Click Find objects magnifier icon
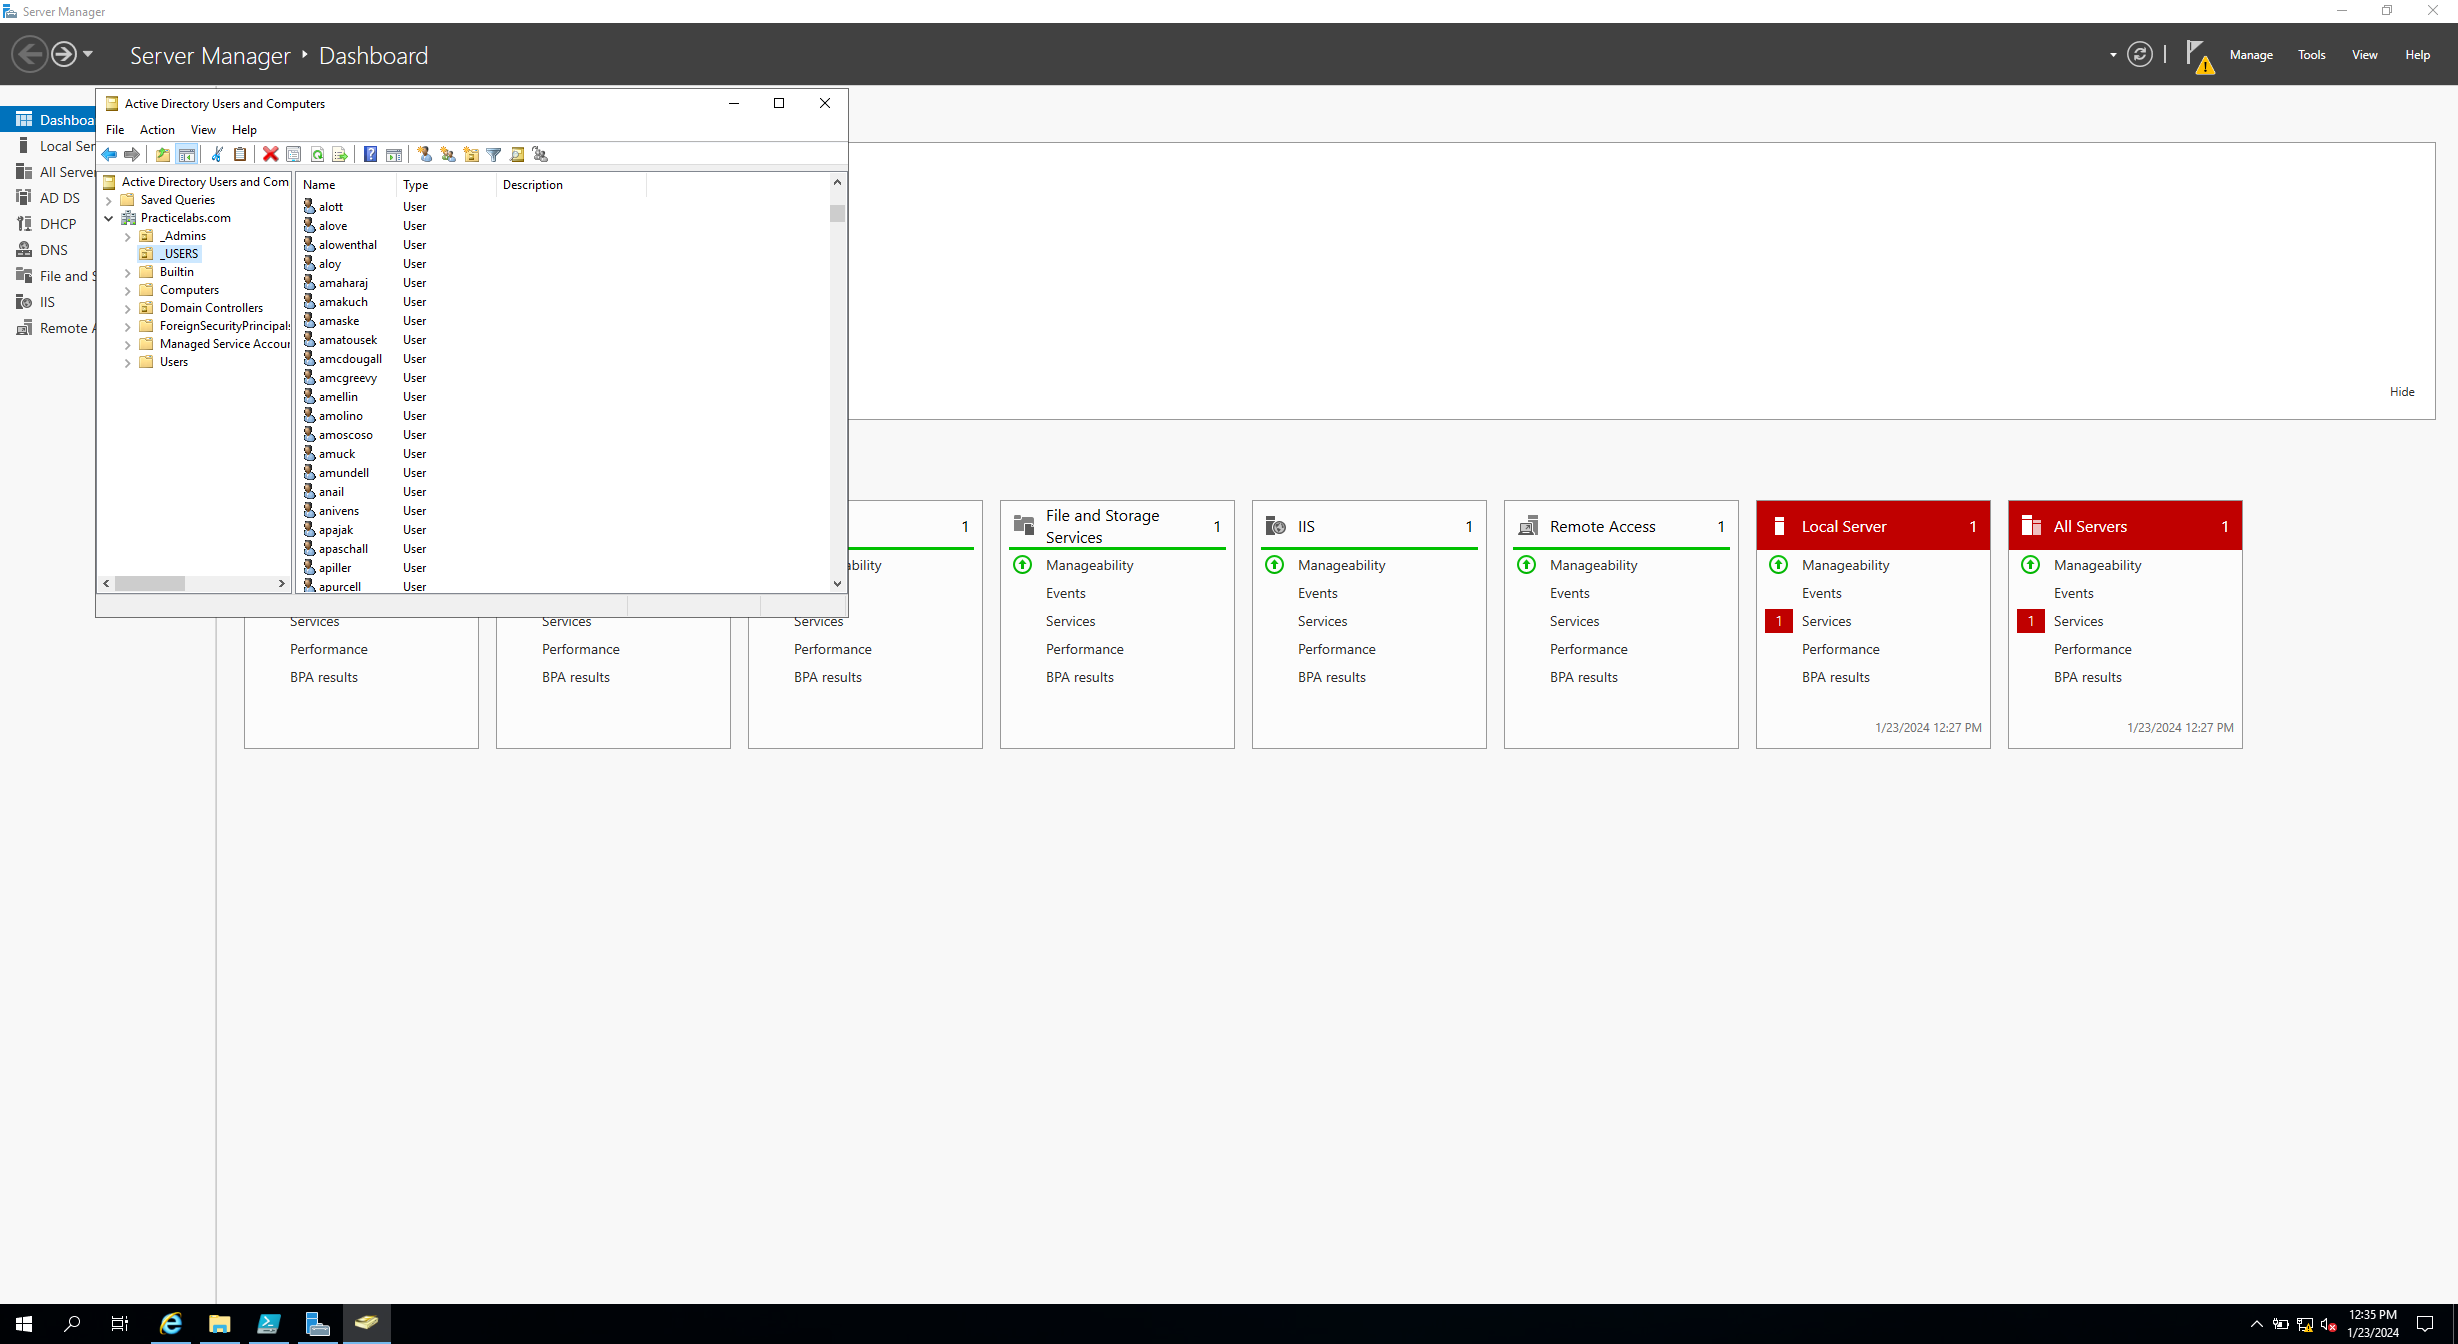The width and height of the screenshot is (2458, 1344). 517,154
